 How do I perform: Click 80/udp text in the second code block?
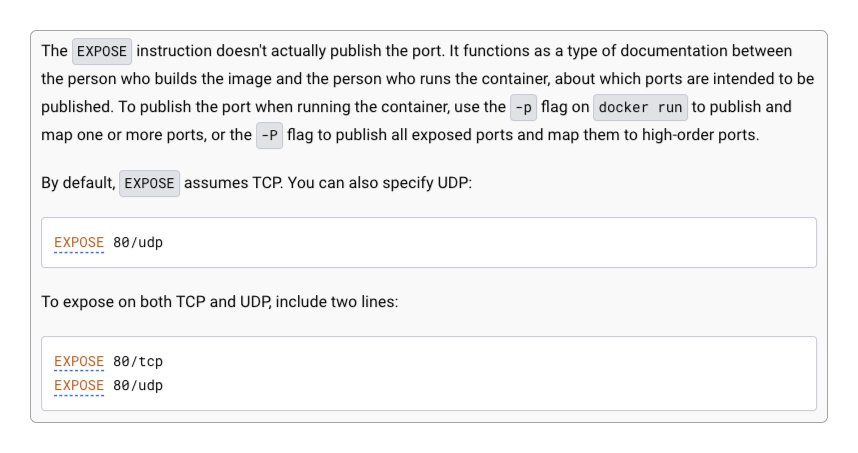point(138,386)
